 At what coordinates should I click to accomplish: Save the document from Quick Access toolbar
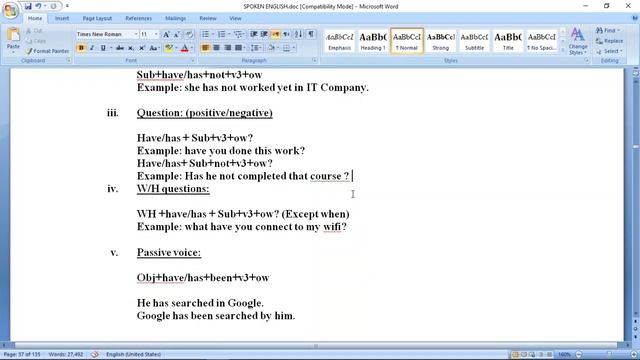point(28,6)
